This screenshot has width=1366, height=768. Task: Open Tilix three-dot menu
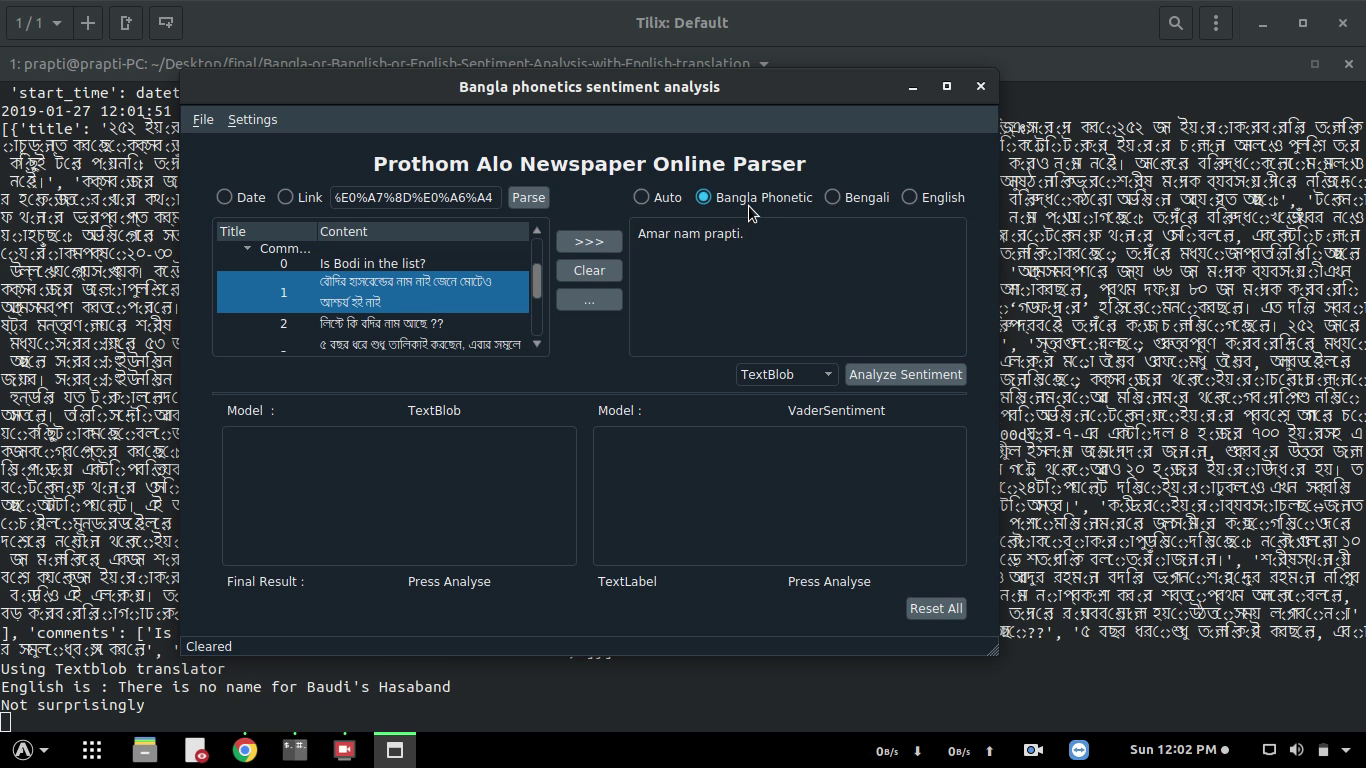1216,22
